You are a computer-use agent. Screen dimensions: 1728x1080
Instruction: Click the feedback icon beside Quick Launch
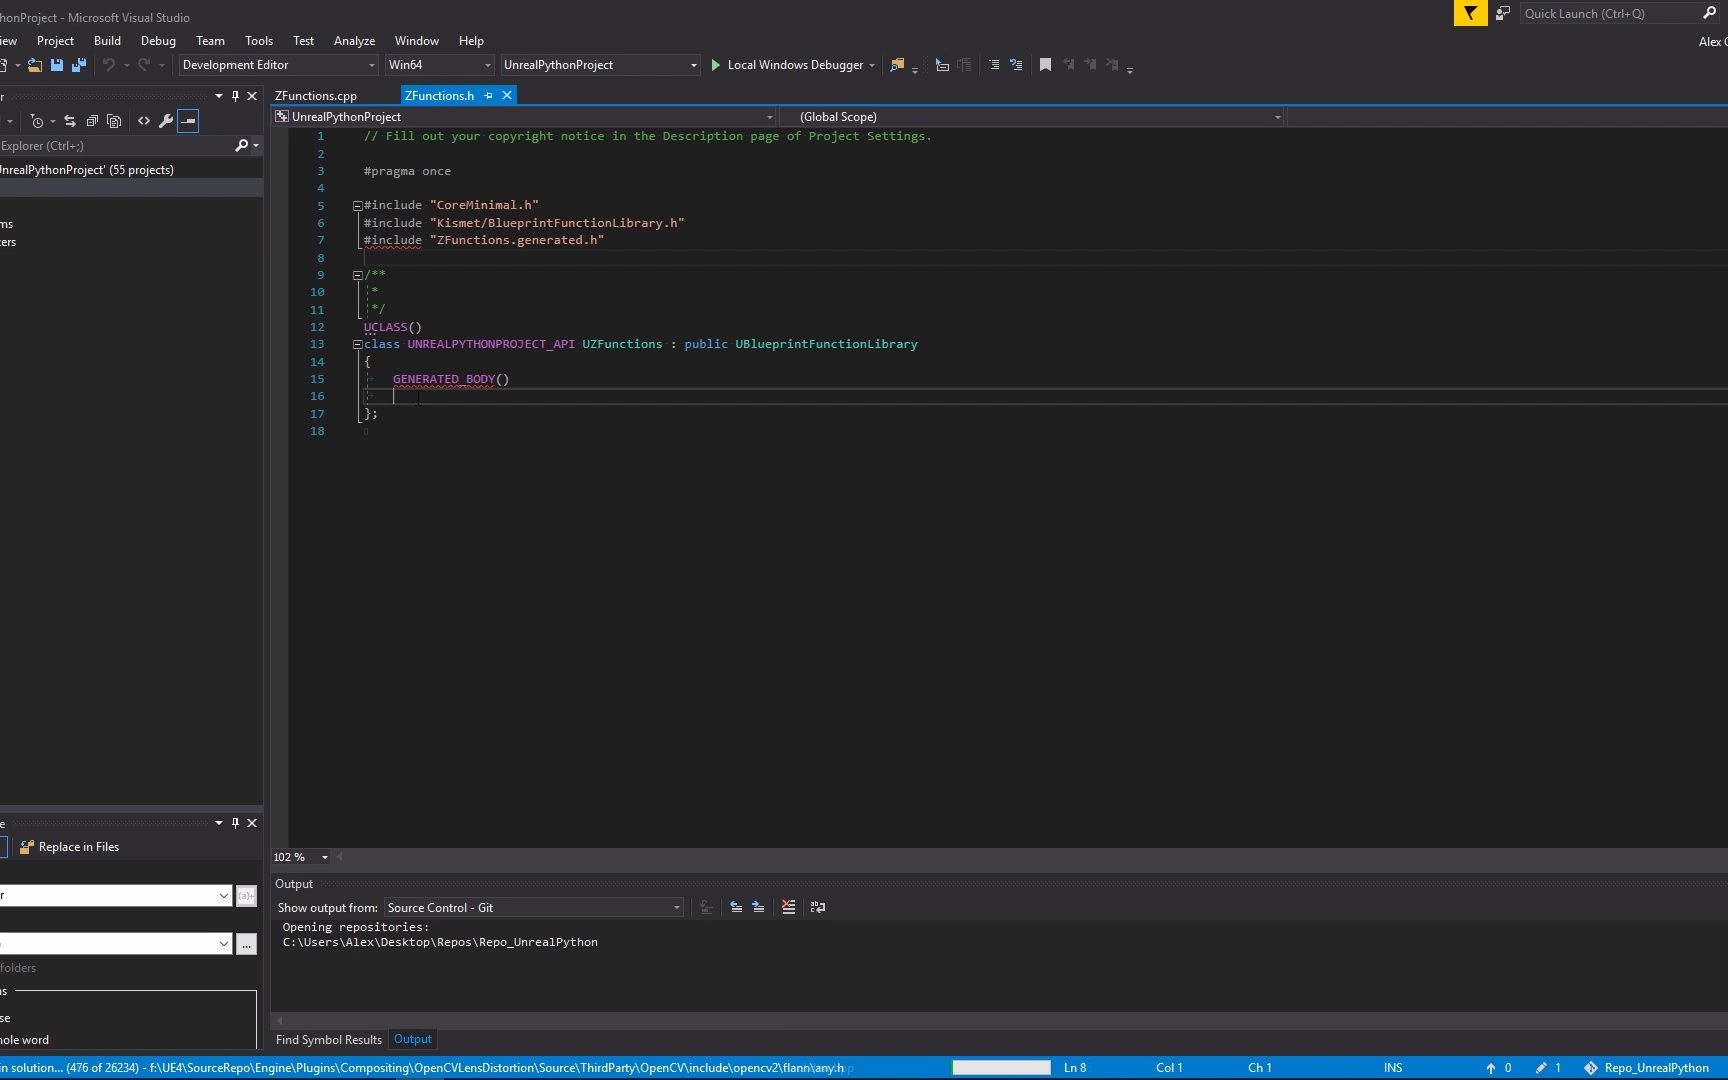point(1502,13)
